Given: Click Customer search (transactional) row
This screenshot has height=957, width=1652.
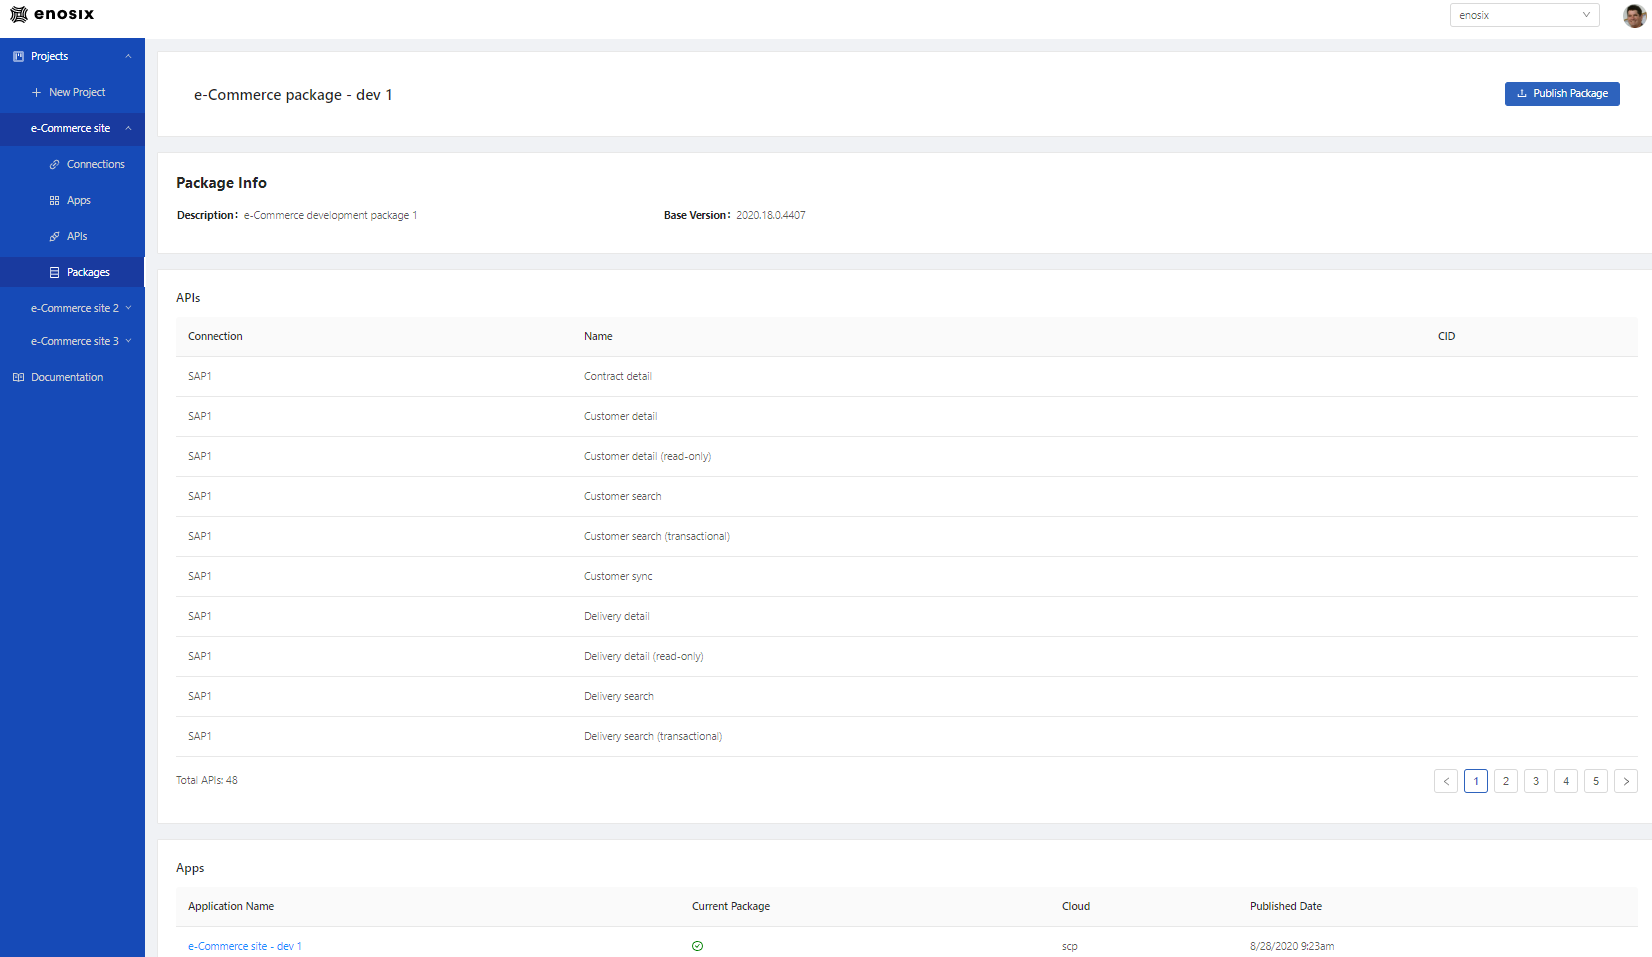Looking at the screenshot, I should point(907,536).
